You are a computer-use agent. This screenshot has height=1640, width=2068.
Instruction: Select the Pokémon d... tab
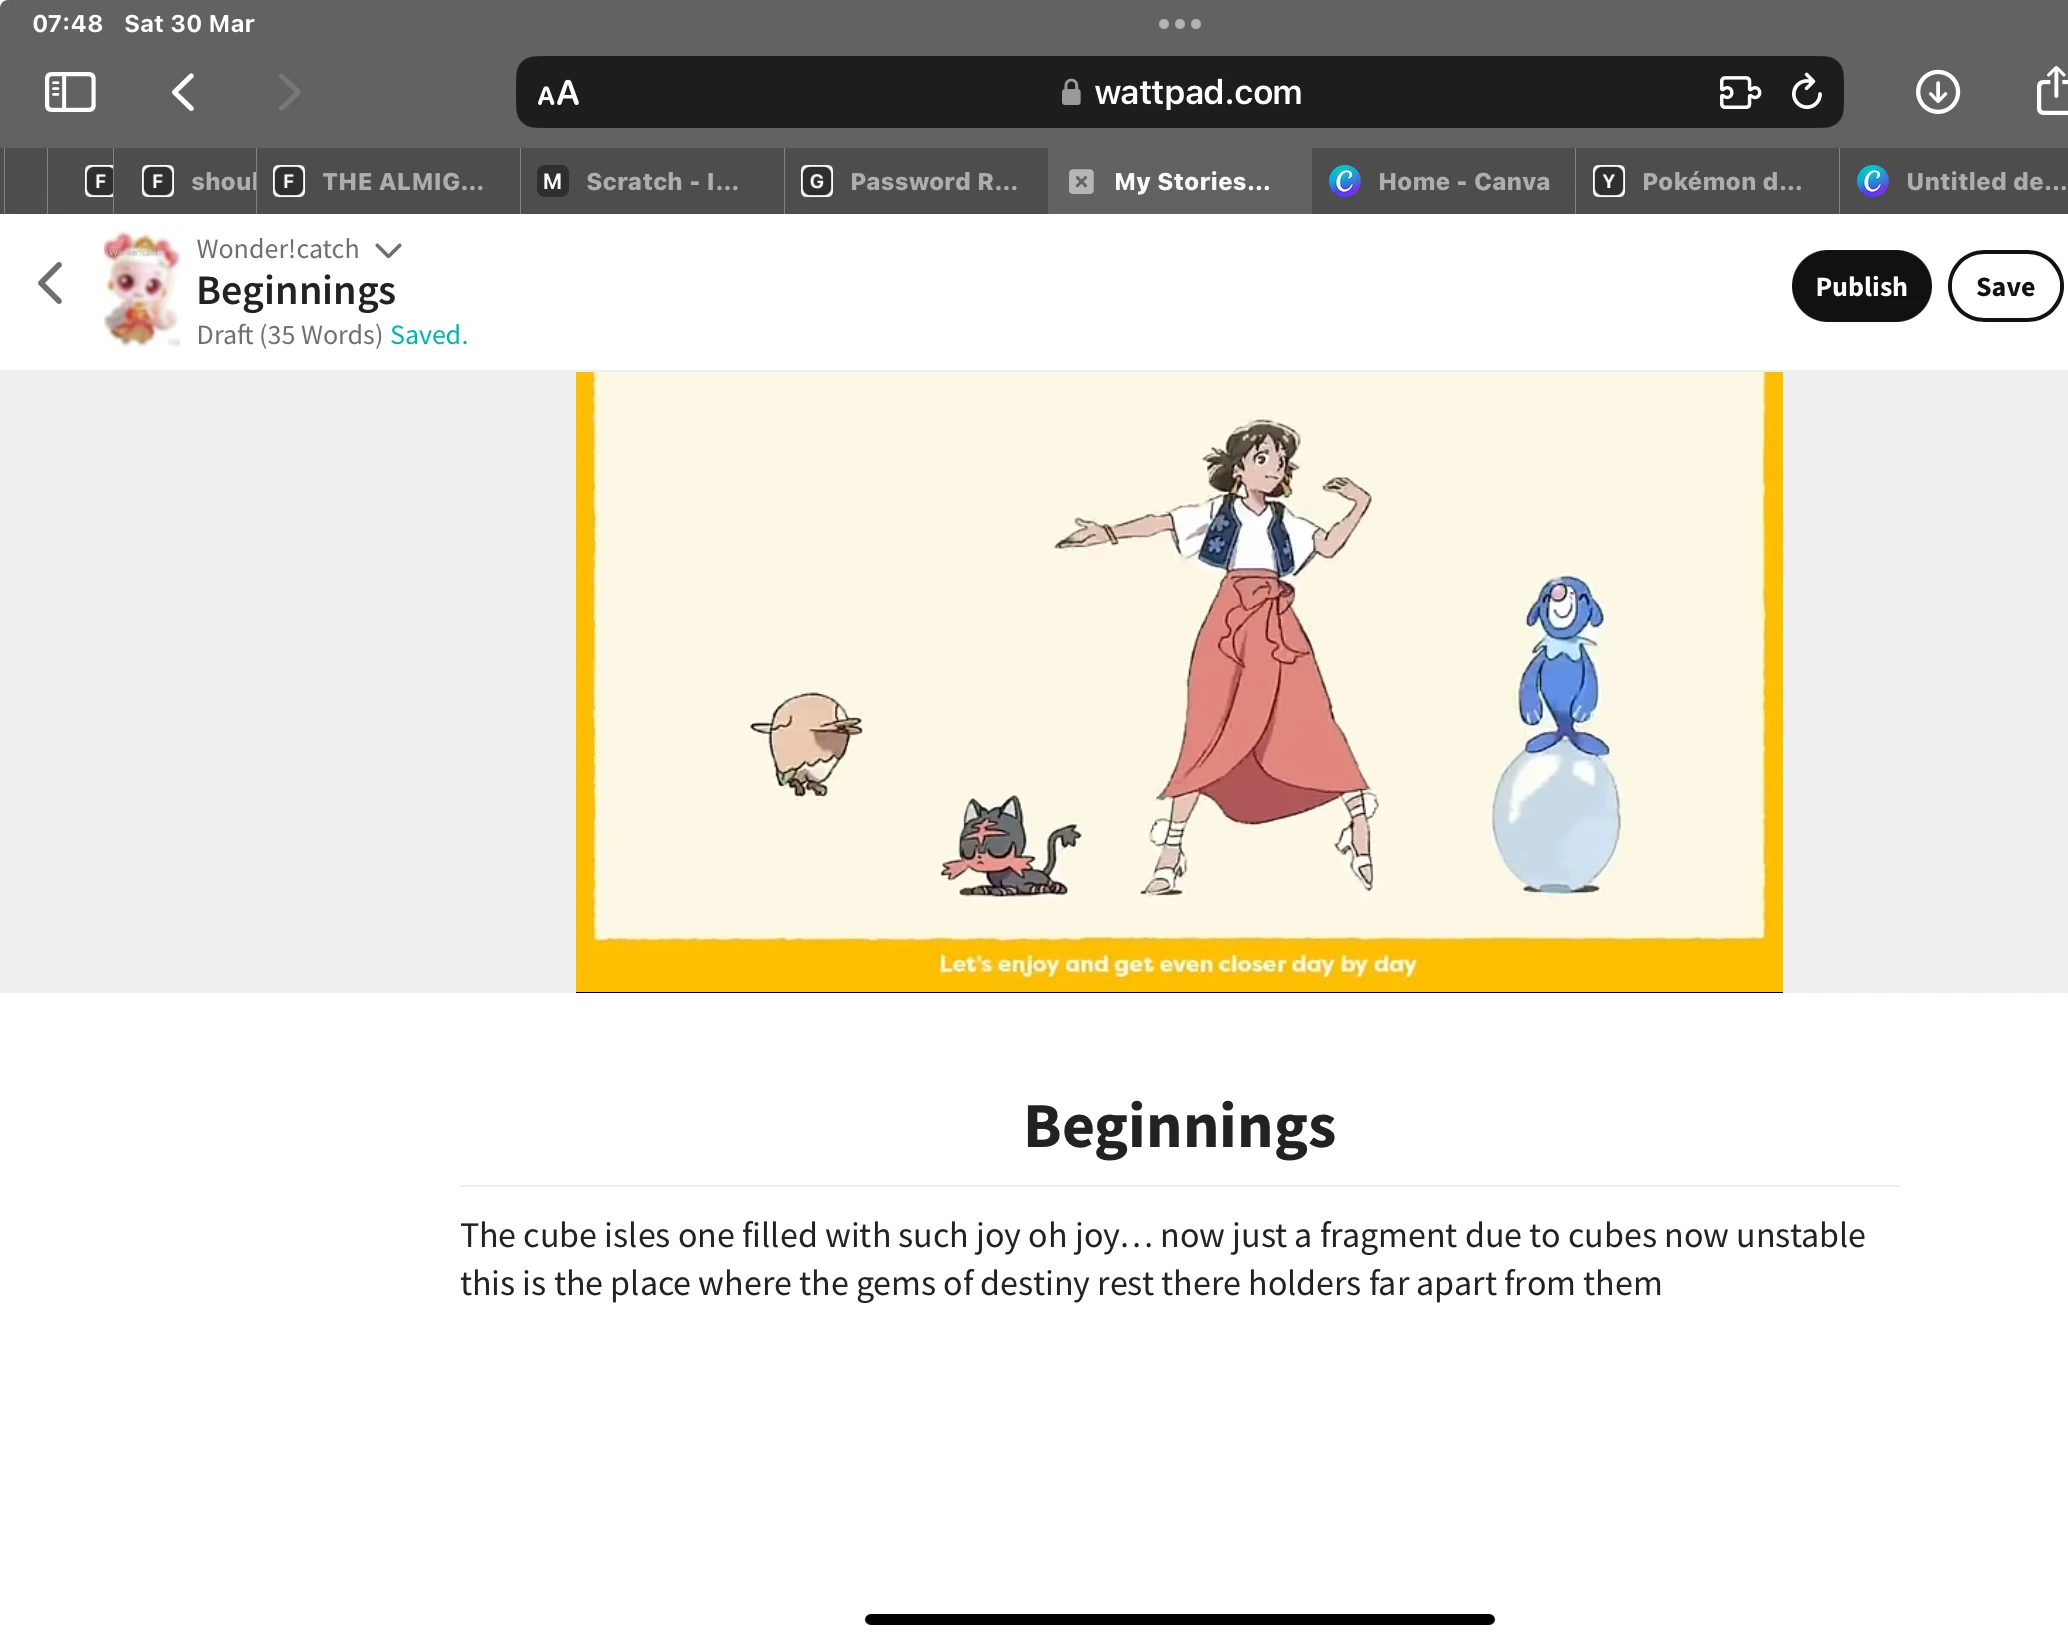click(1707, 181)
